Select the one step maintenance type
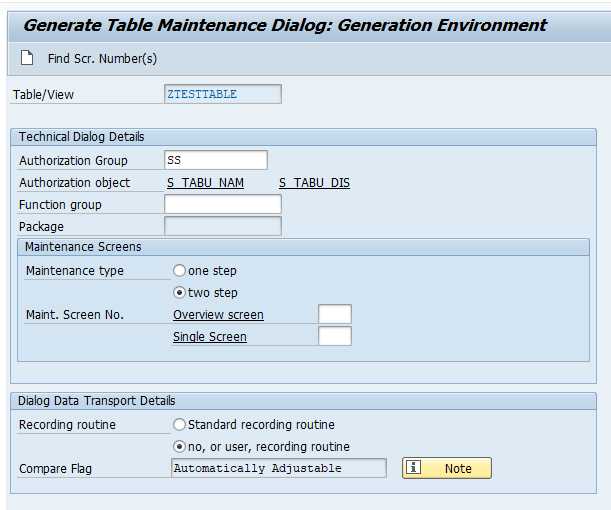The height and width of the screenshot is (510, 611). pos(179,270)
